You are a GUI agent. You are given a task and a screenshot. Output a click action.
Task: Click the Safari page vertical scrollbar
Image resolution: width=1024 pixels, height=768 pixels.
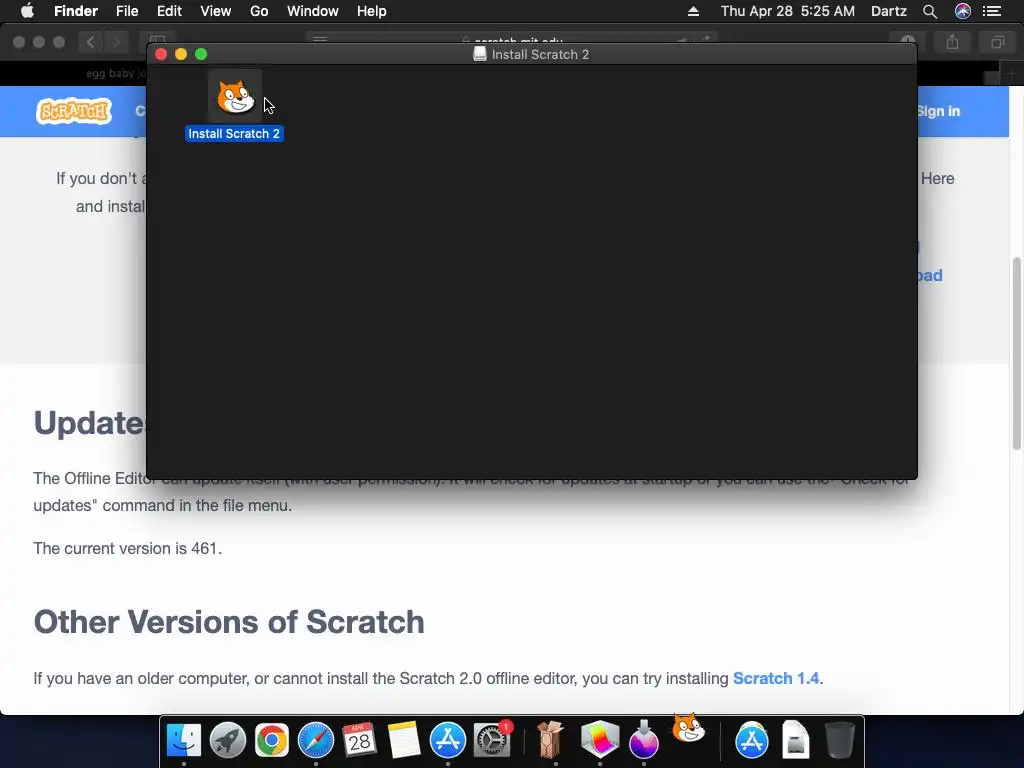[x=1016, y=353]
